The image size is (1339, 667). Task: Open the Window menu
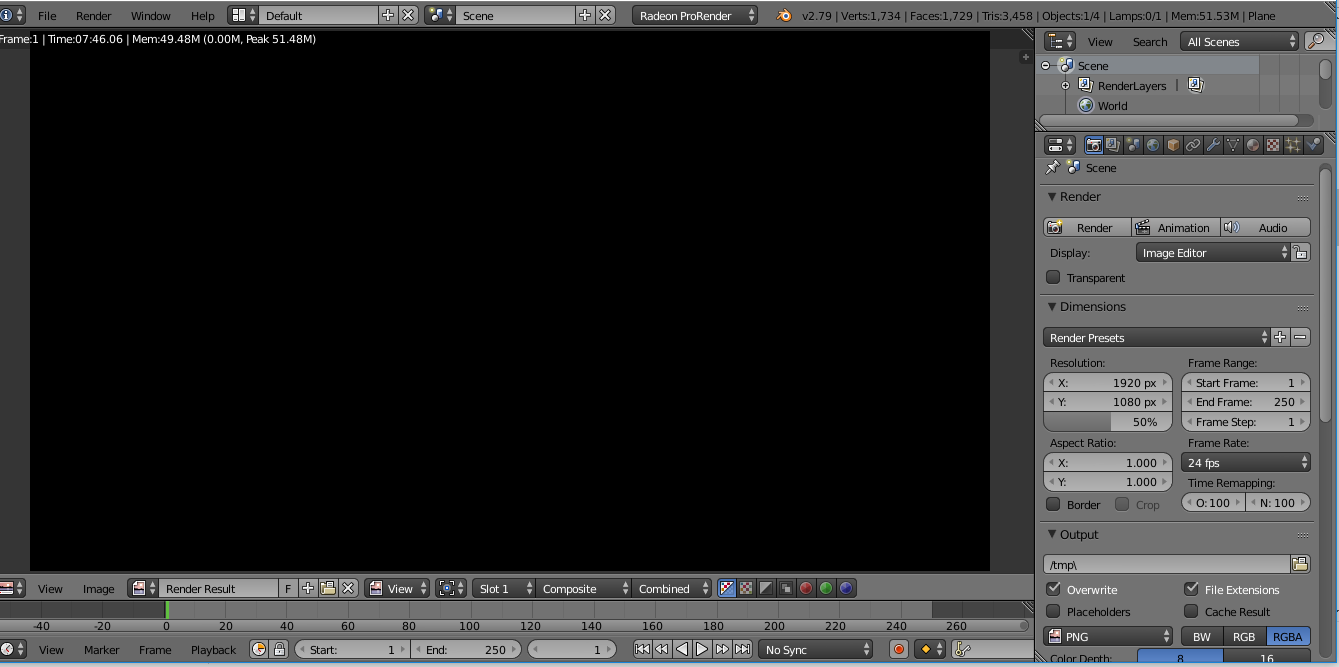pos(151,16)
